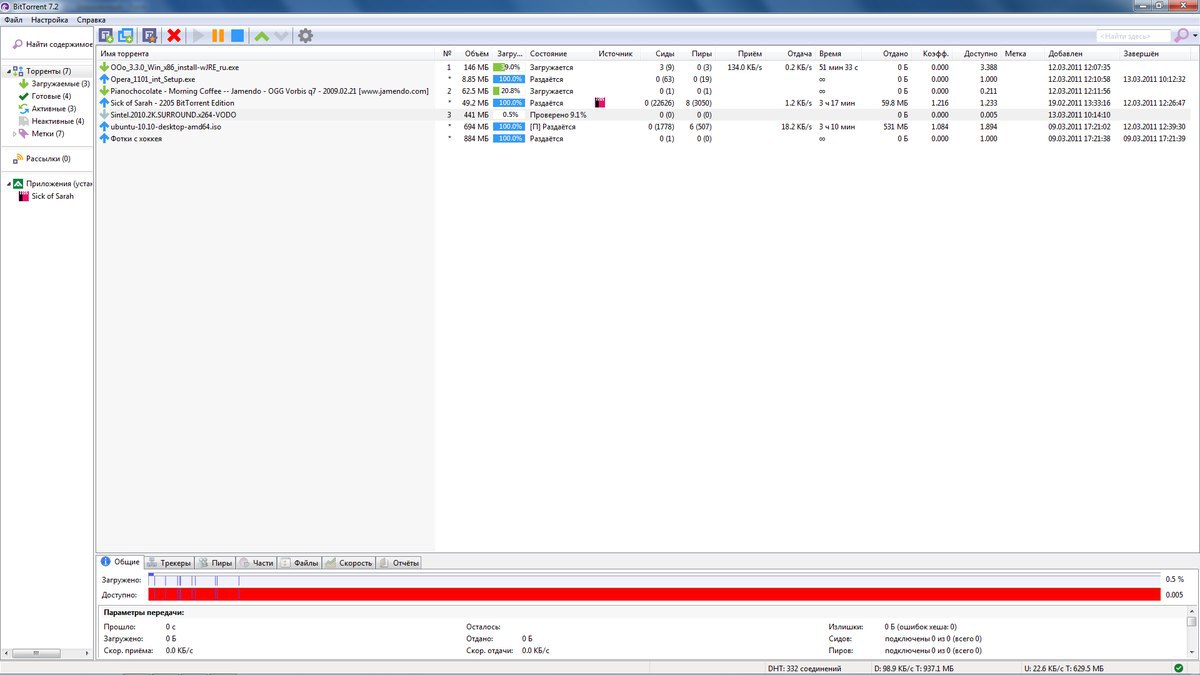Click the 100.0% progress bar of Opera_1101_int_Setup.exe
Image resolution: width=1200 pixels, height=675 pixels.
tap(509, 79)
